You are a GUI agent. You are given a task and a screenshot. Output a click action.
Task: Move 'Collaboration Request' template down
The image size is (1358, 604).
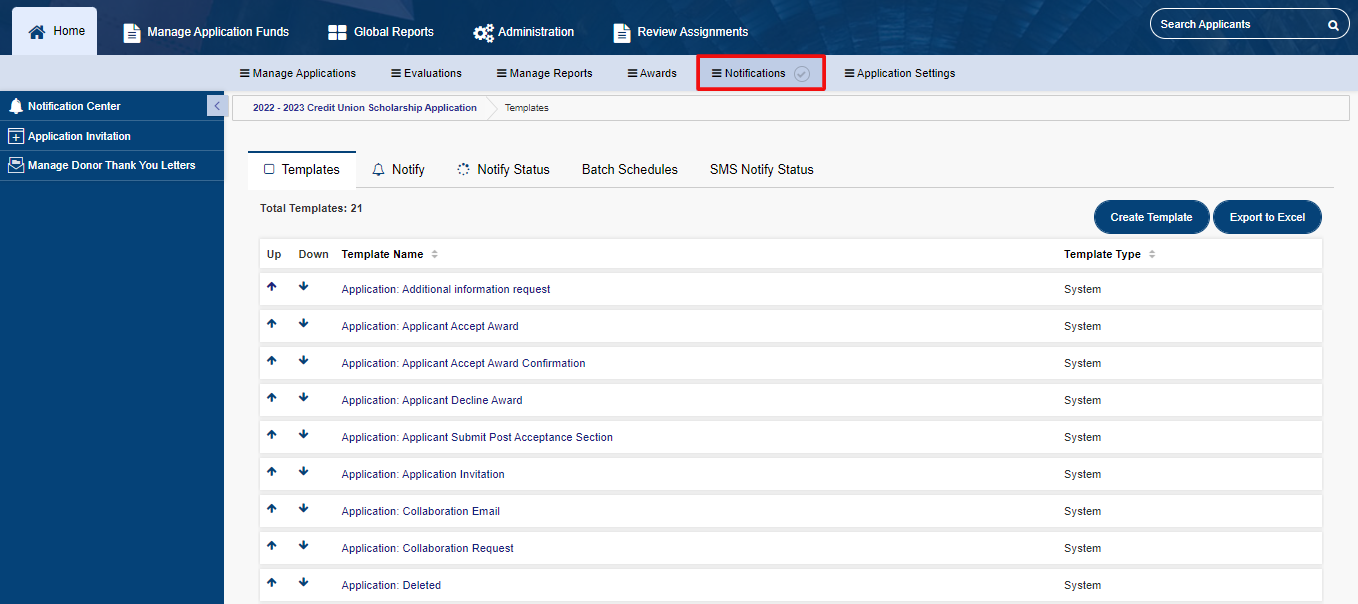pyautogui.click(x=304, y=545)
